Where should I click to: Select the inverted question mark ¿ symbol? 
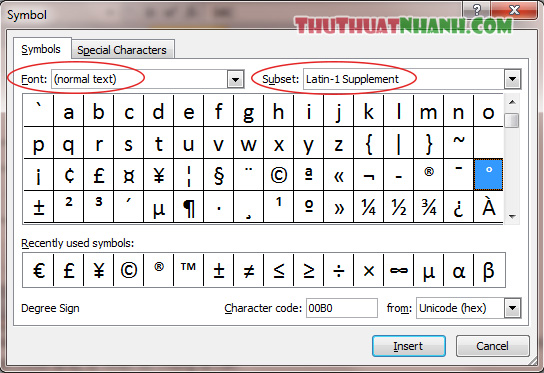[x=458, y=207]
